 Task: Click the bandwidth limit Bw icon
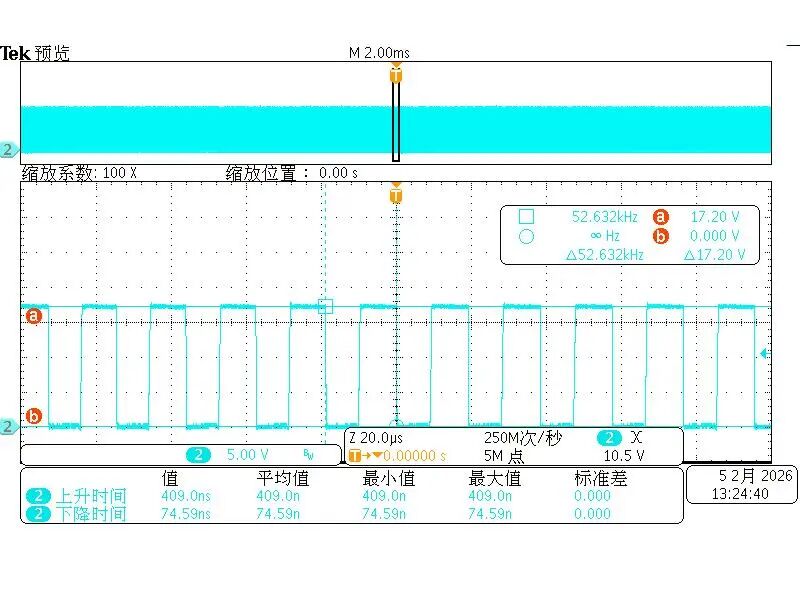pyautogui.click(x=309, y=454)
